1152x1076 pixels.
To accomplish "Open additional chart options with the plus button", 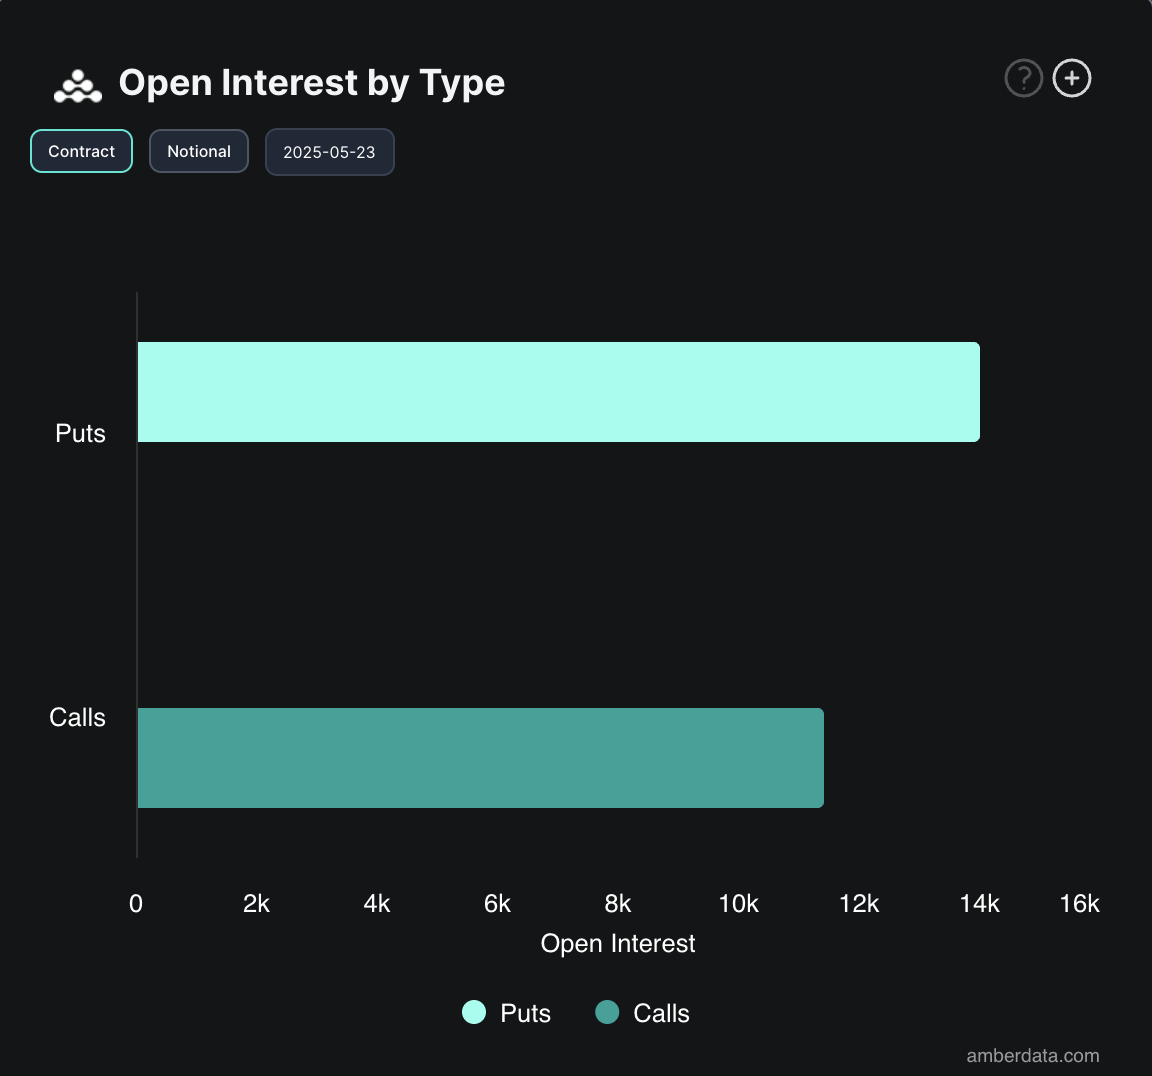I will coord(1071,77).
